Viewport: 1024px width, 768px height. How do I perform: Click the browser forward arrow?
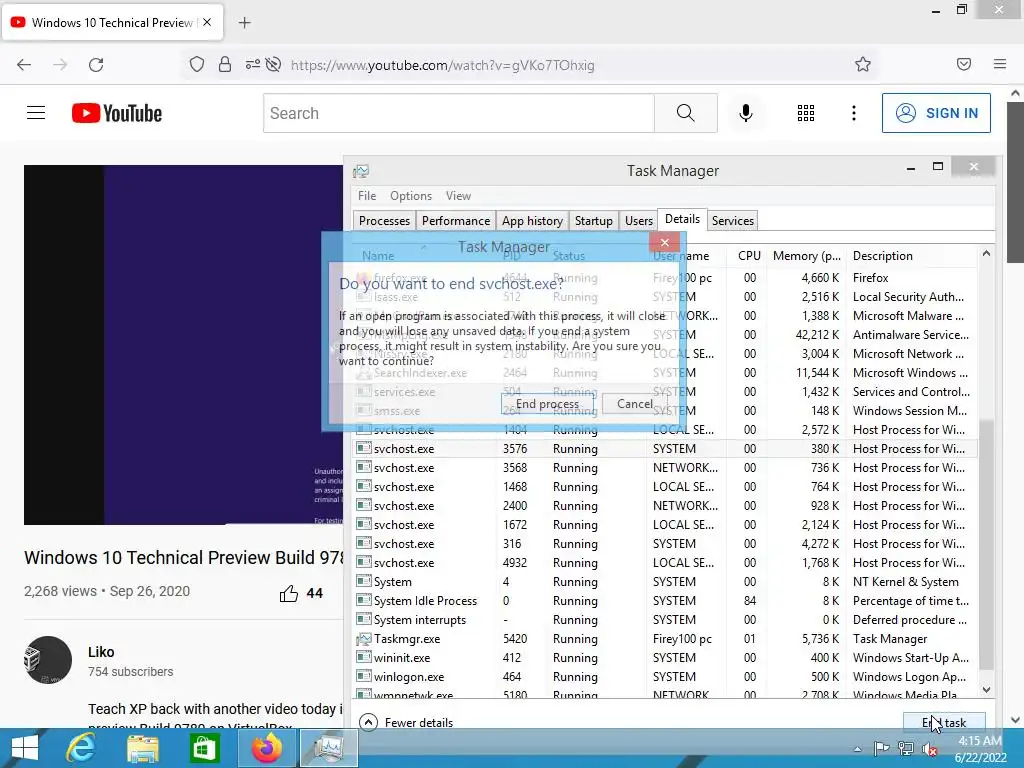click(x=60, y=65)
